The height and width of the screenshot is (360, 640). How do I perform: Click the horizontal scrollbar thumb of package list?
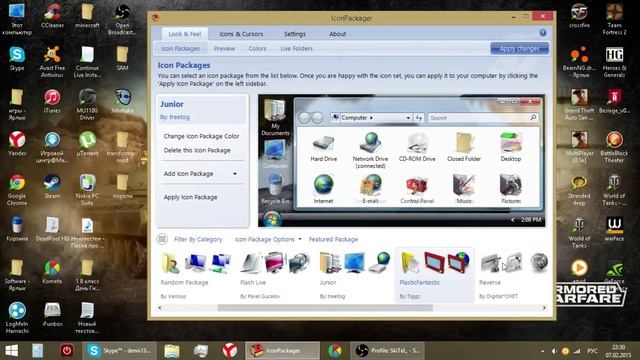[325, 308]
